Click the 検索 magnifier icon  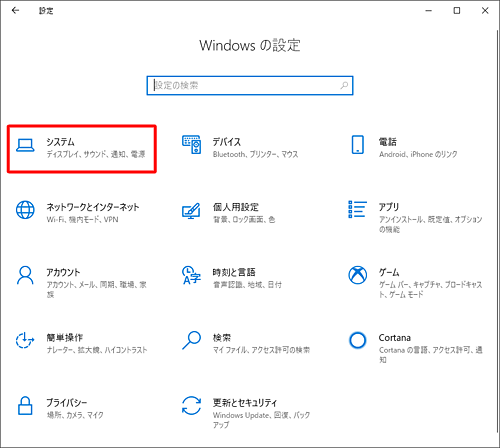point(191,340)
